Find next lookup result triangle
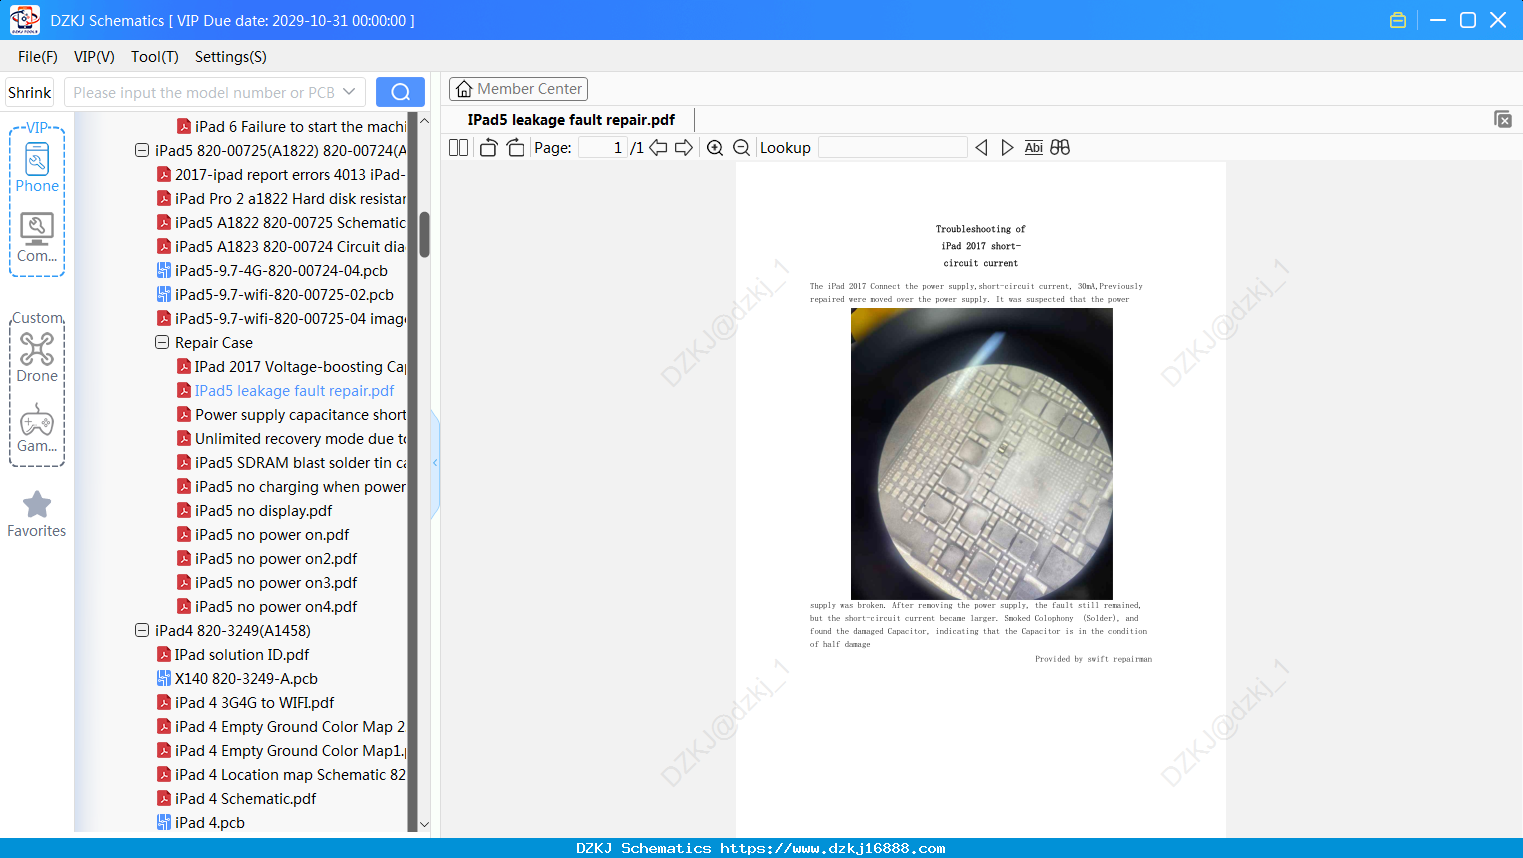The image size is (1523, 858). pos(1007,148)
